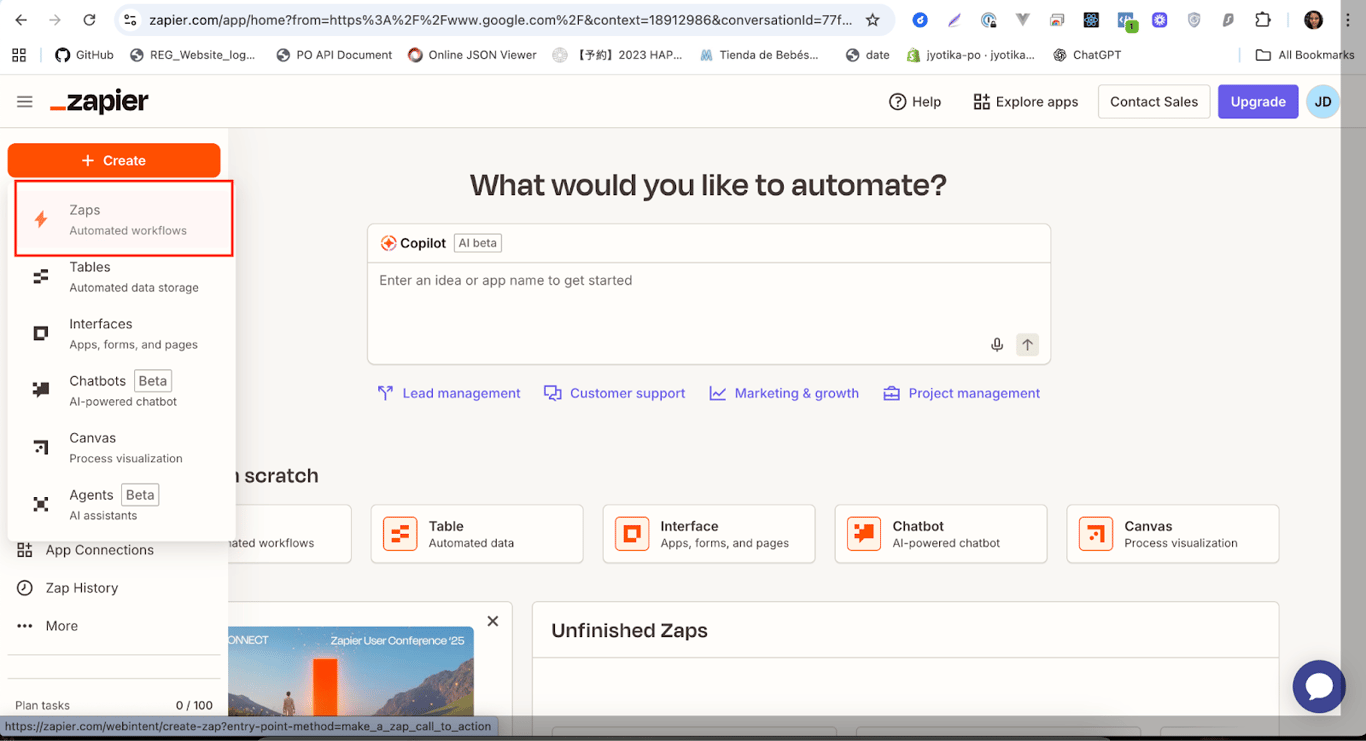Choose Tables from the Create menu

pyautogui.click(x=124, y=276)
